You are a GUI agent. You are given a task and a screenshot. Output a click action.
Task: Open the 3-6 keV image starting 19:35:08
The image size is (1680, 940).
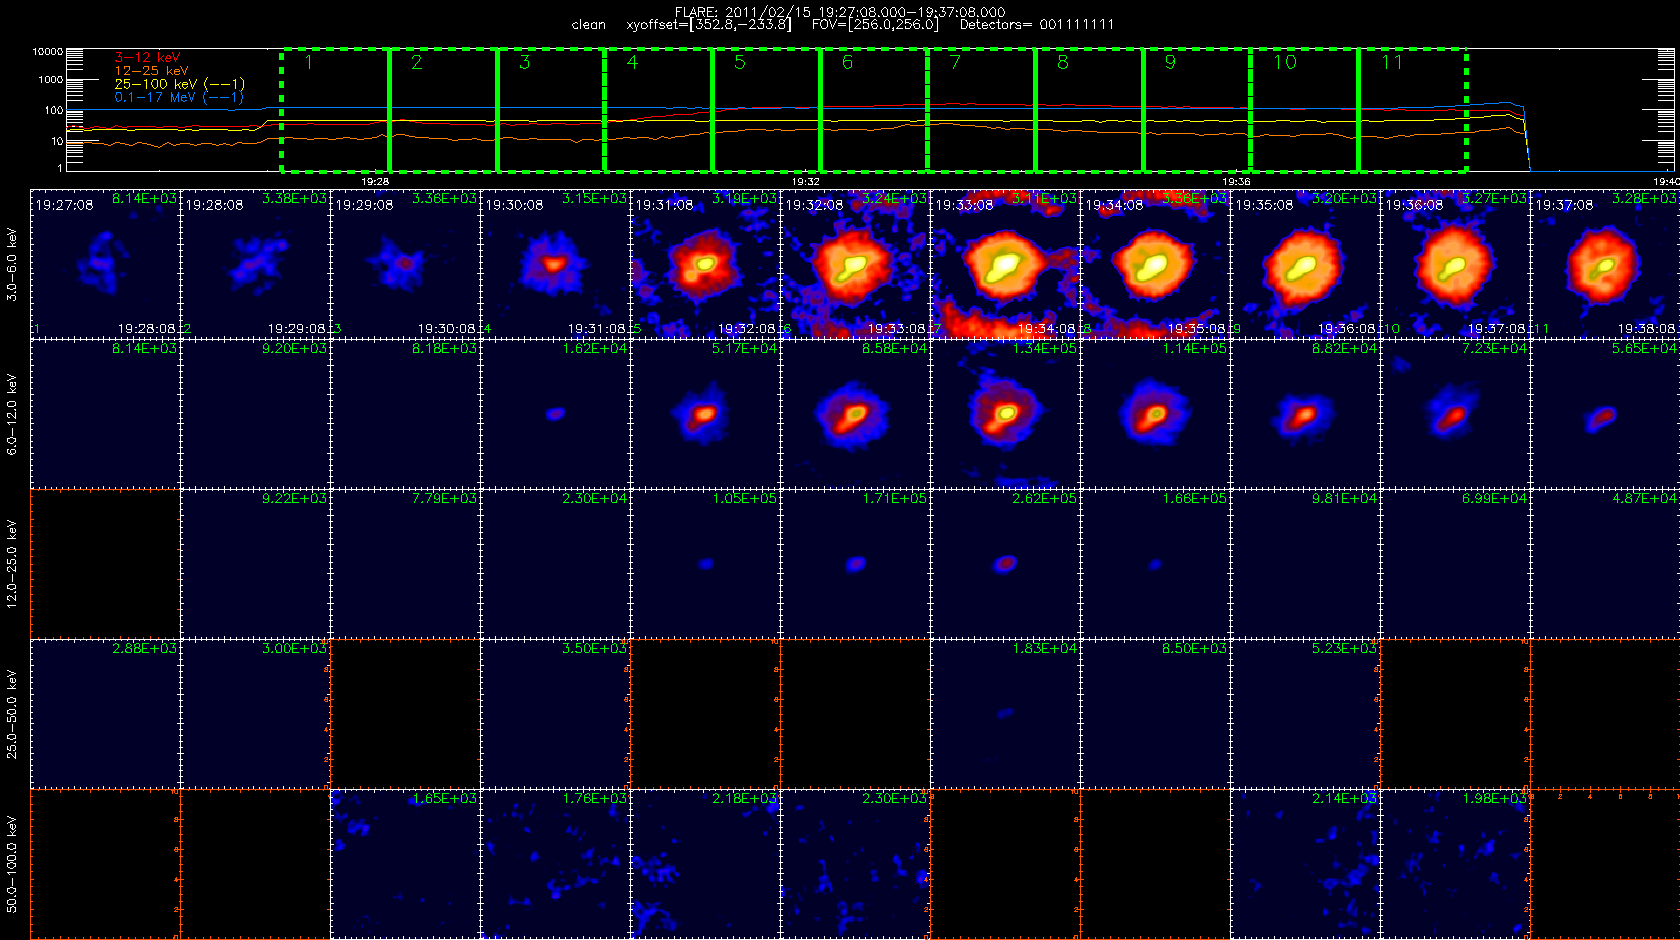pyautogui.click(x=1305, y=264)
